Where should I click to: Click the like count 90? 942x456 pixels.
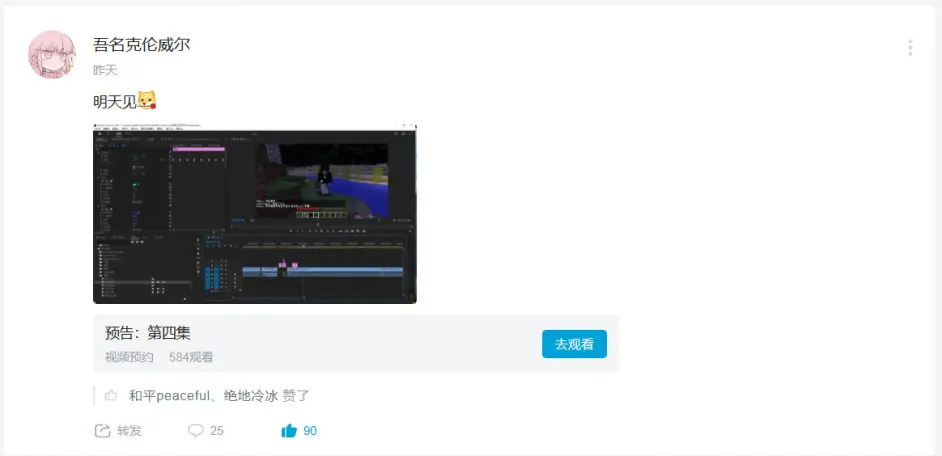click(310, 431)
